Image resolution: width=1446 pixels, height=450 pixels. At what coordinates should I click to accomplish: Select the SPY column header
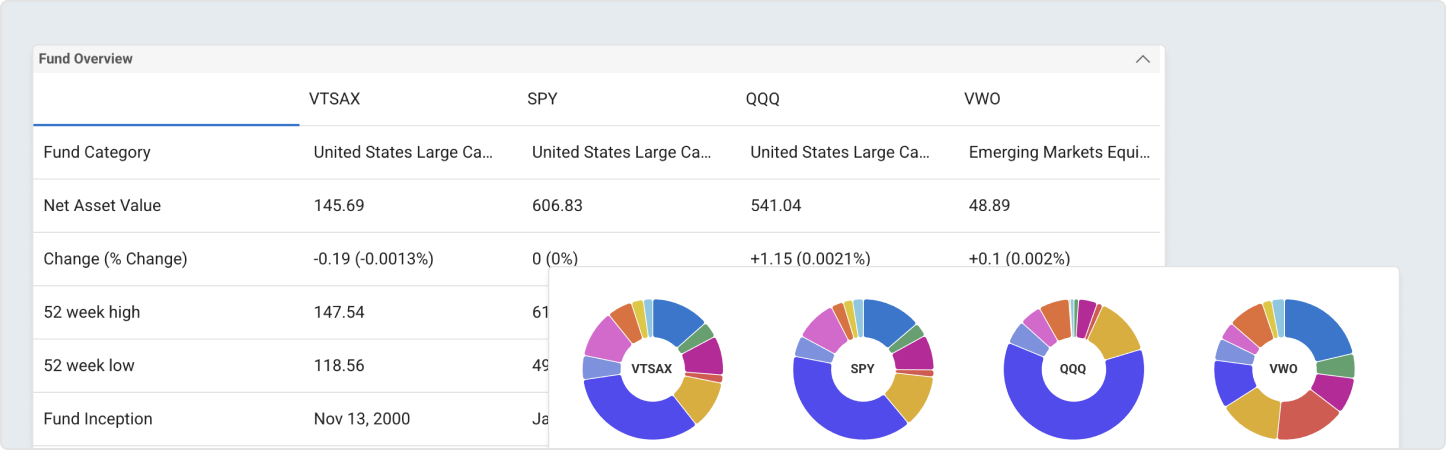pyautogui.click(x=542, y=99)
